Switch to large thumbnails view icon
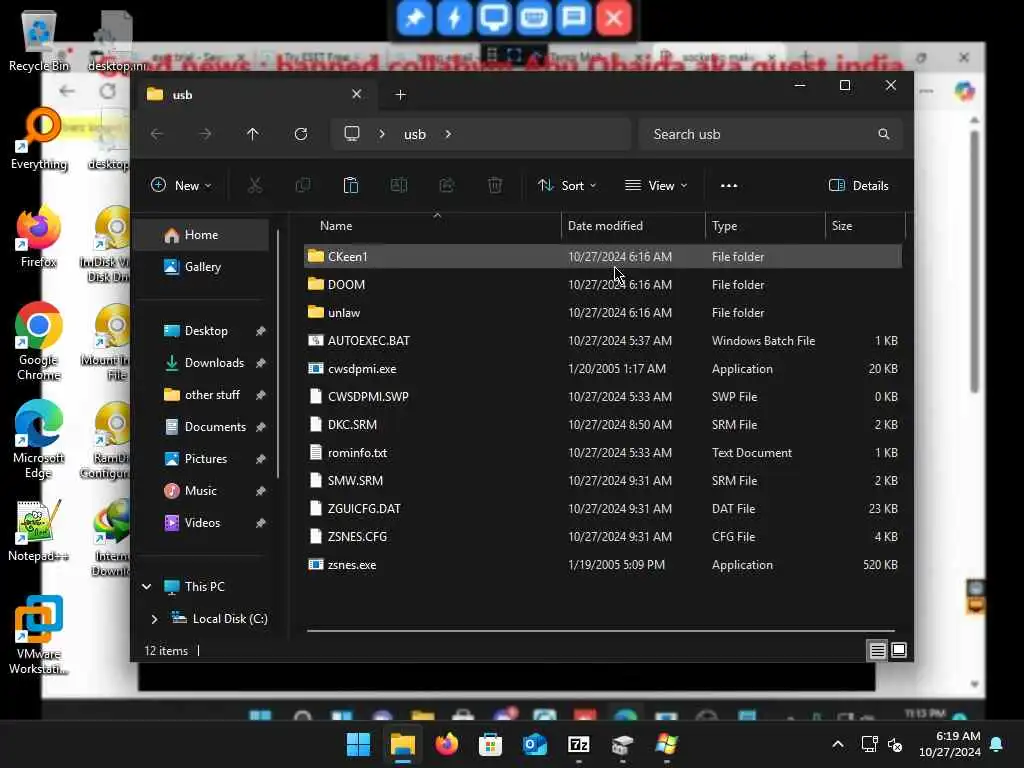 tap(899, 650)
